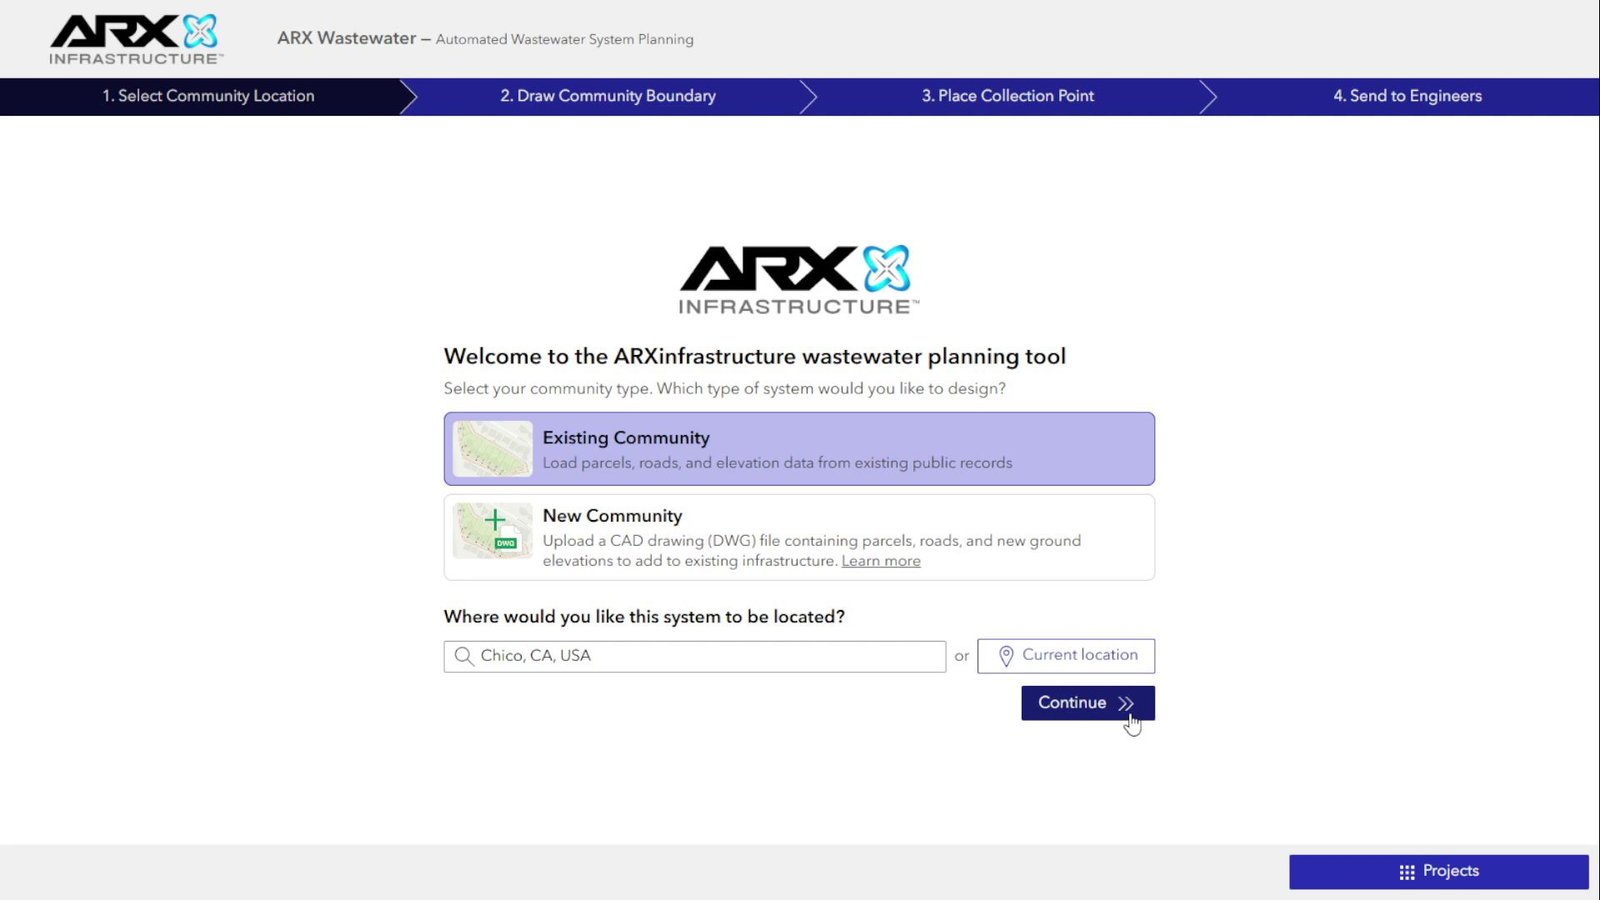
Task: Open step 2 Draw Community Boundary
Action: click(608, 96)
